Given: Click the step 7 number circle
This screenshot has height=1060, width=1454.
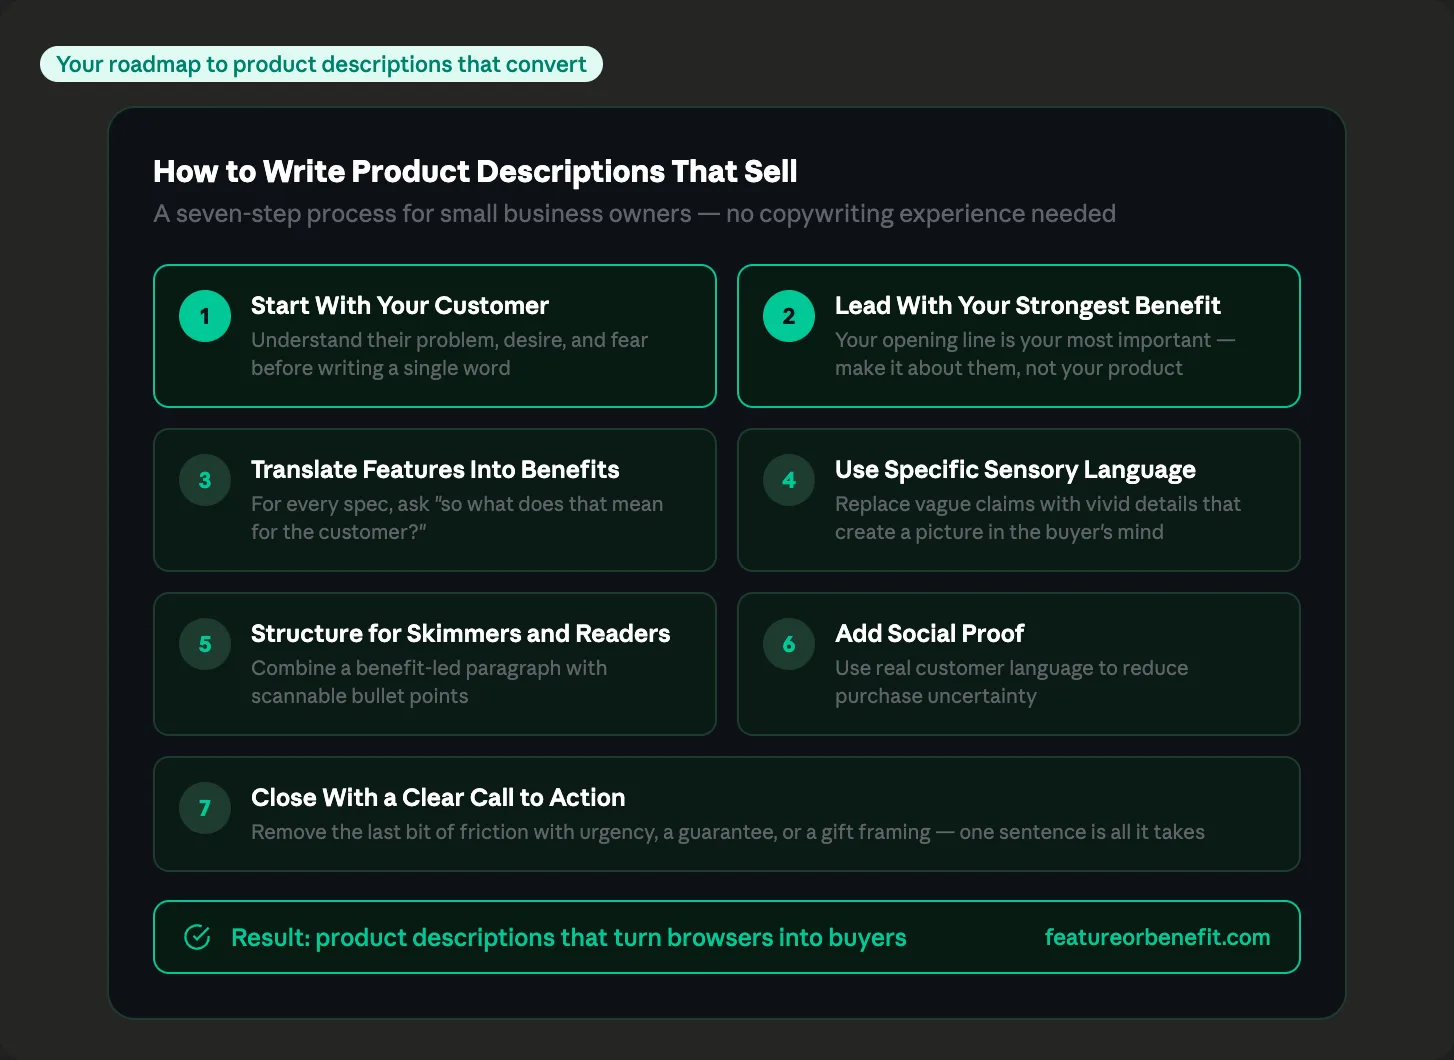Looking at the screenshot, I should pyautogui.click(x=205, y=808).
